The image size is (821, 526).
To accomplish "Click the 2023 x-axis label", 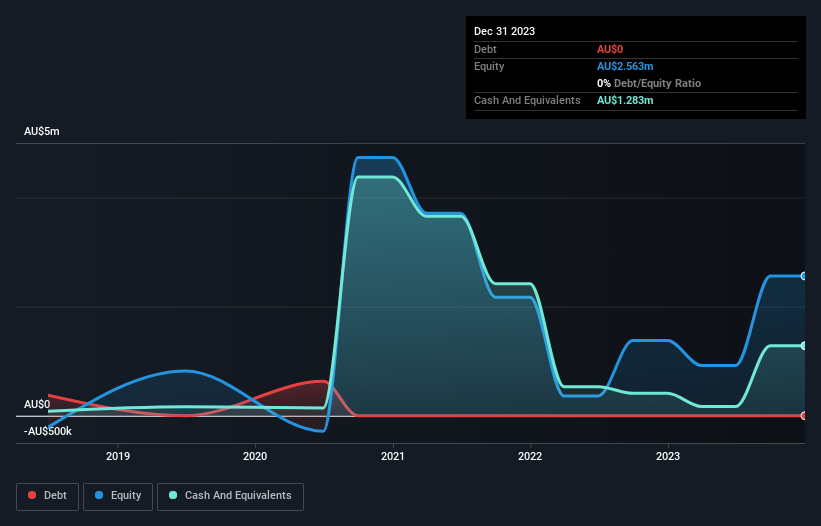I will point(668,456).
